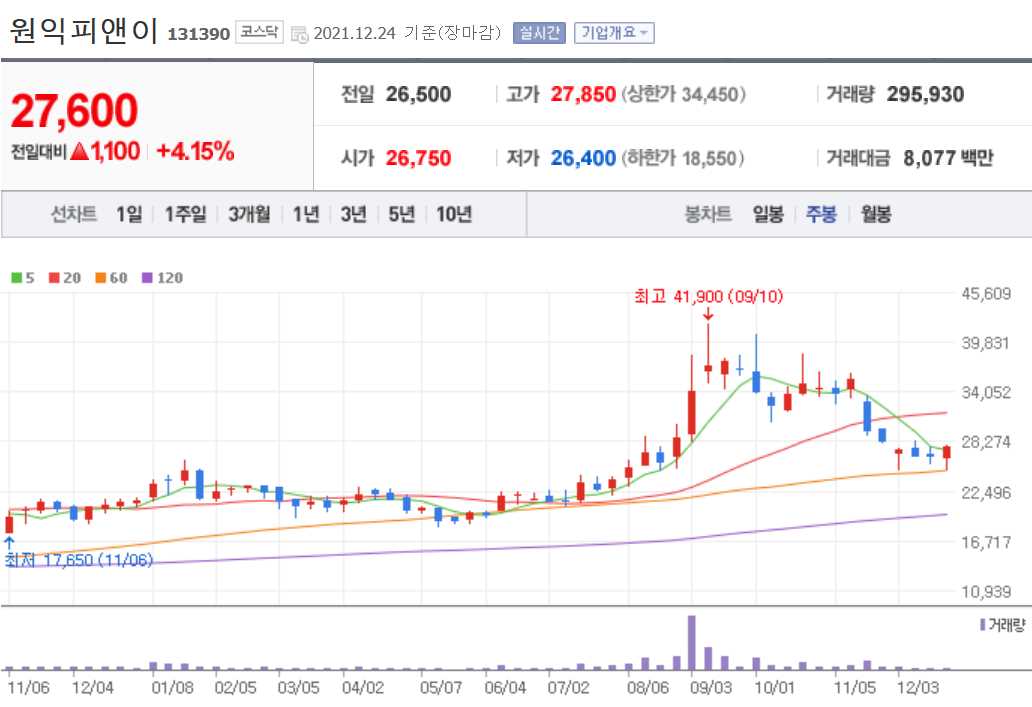Click the green '5' moving average legend marker
This screenshot has width=1032, height=707.
click(x=14, y=277)
